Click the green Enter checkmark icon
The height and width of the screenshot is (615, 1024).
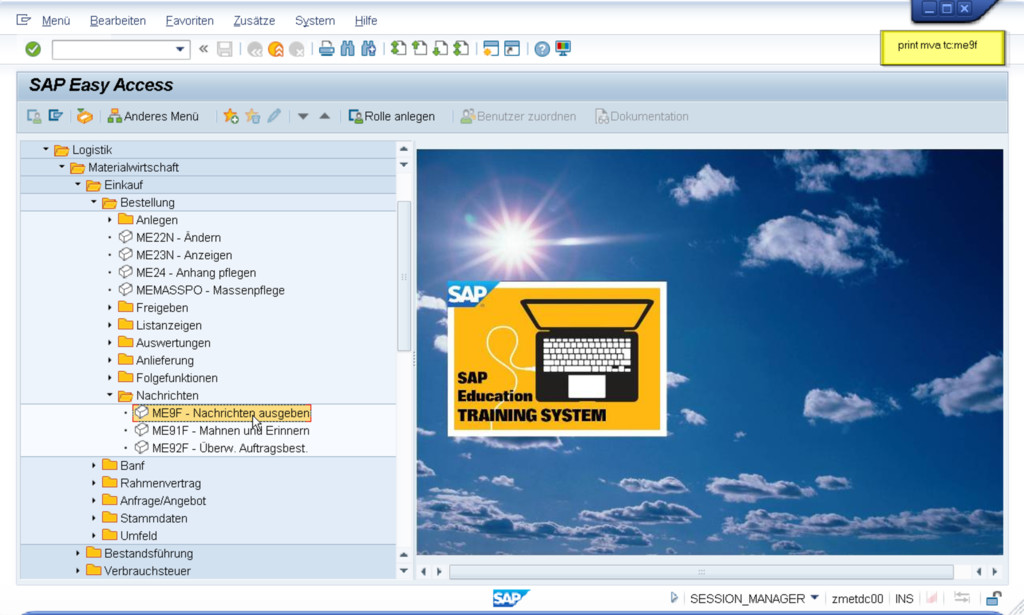pos(33,49)
